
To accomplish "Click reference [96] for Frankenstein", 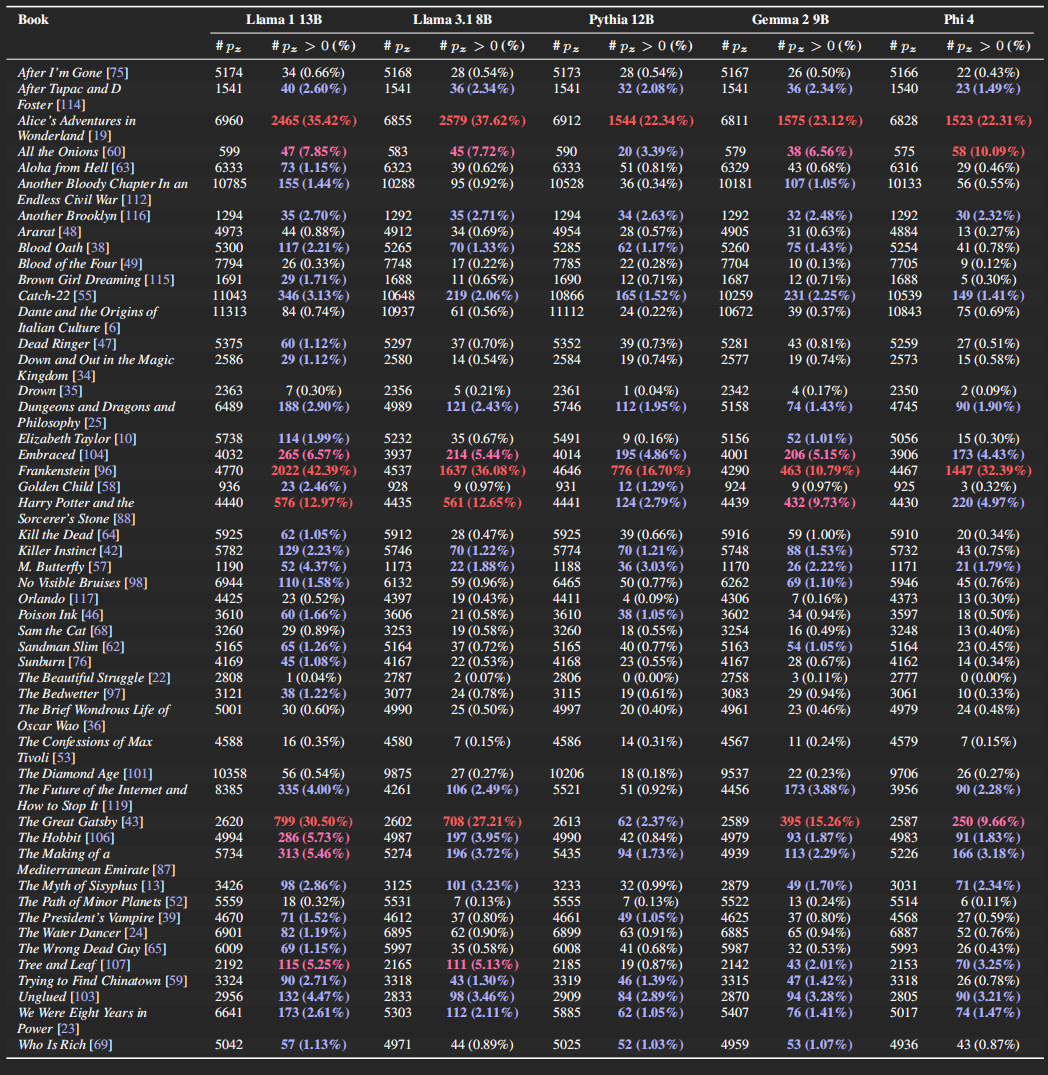I will coord(105,471).
